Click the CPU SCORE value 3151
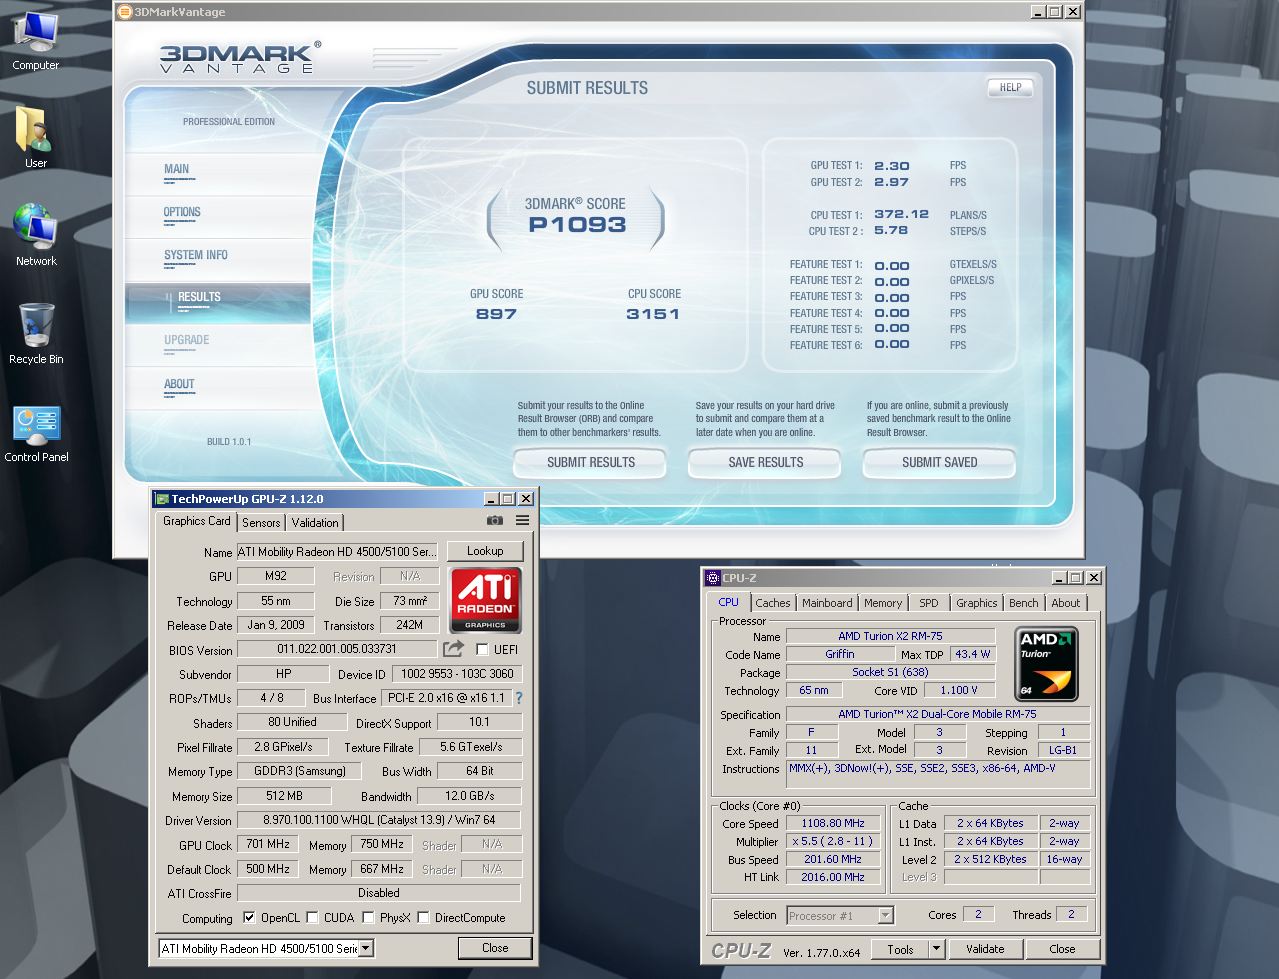This screenshot has height=979, width=1279. click(x=653, y=314)
